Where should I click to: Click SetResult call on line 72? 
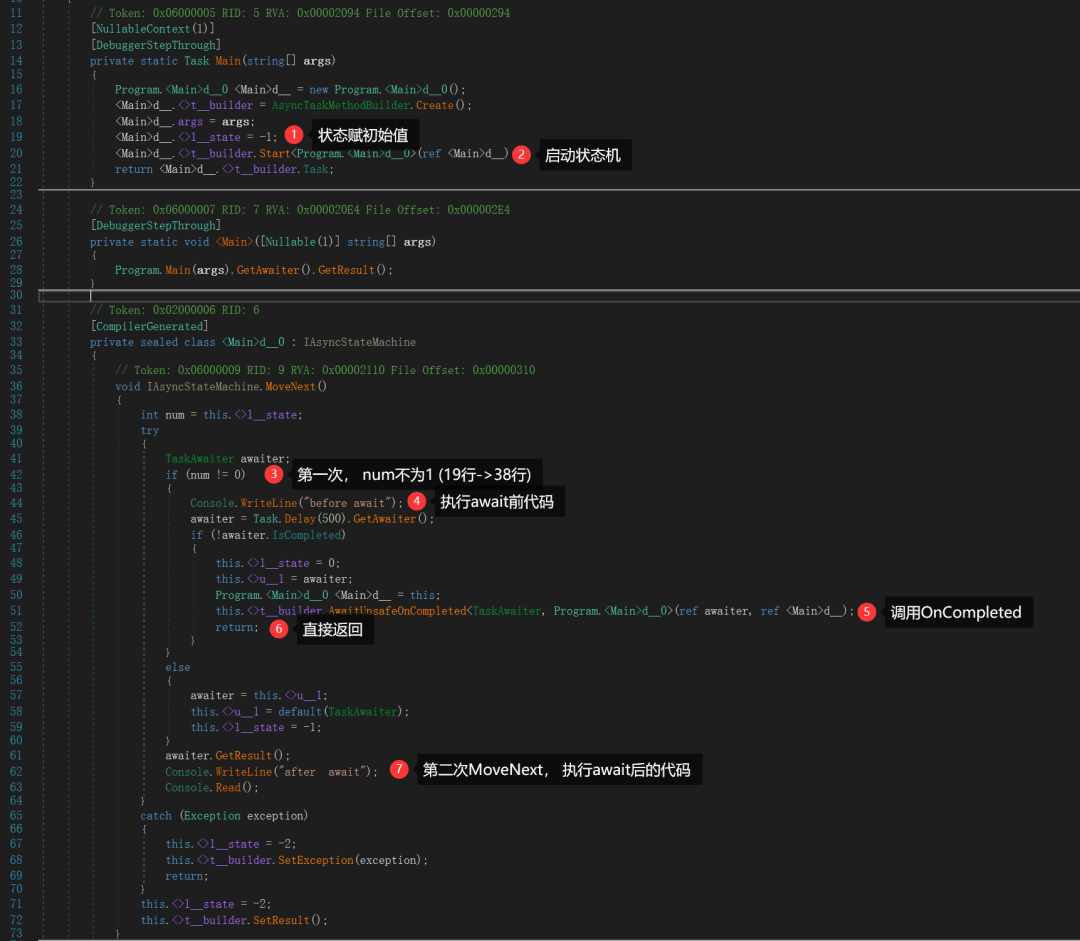(281, 920)
